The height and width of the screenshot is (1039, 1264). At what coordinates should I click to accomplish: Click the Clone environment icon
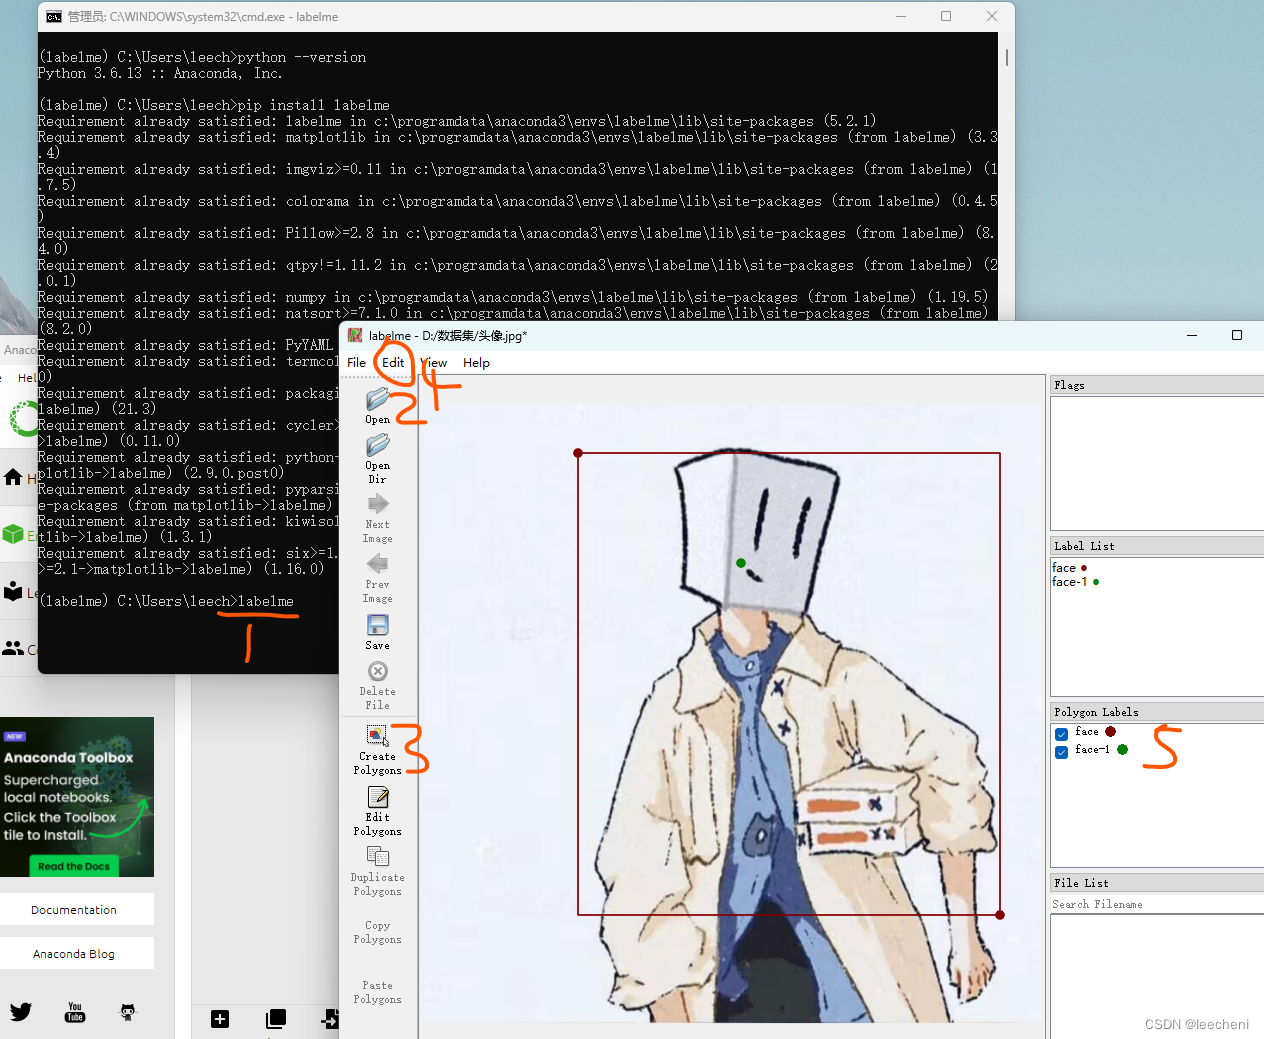click(276, 1019)
